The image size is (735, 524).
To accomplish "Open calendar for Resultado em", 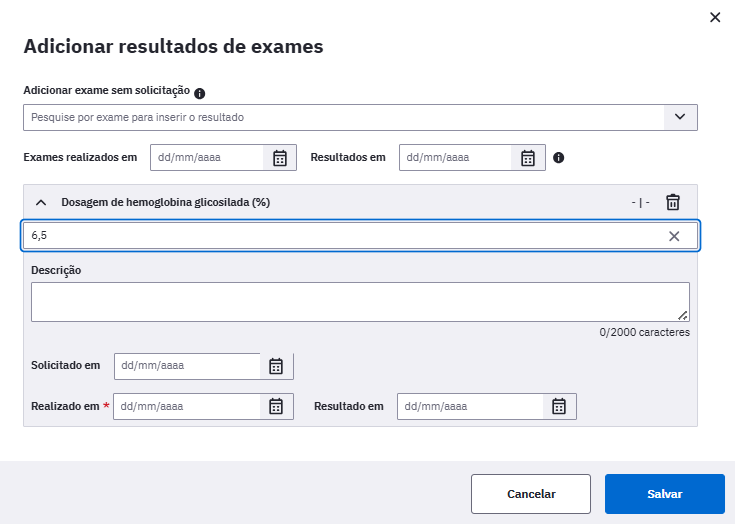I will point(559,406).
